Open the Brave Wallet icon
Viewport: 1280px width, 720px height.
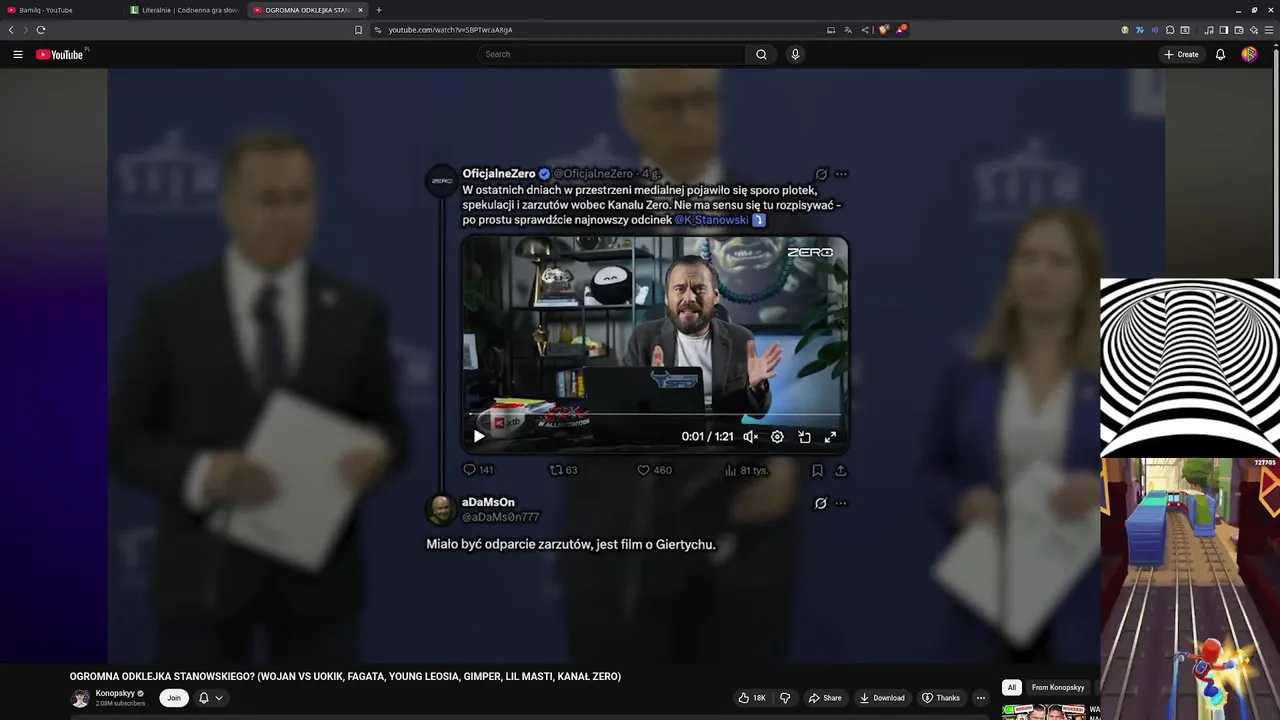(x=1239, y=30)
